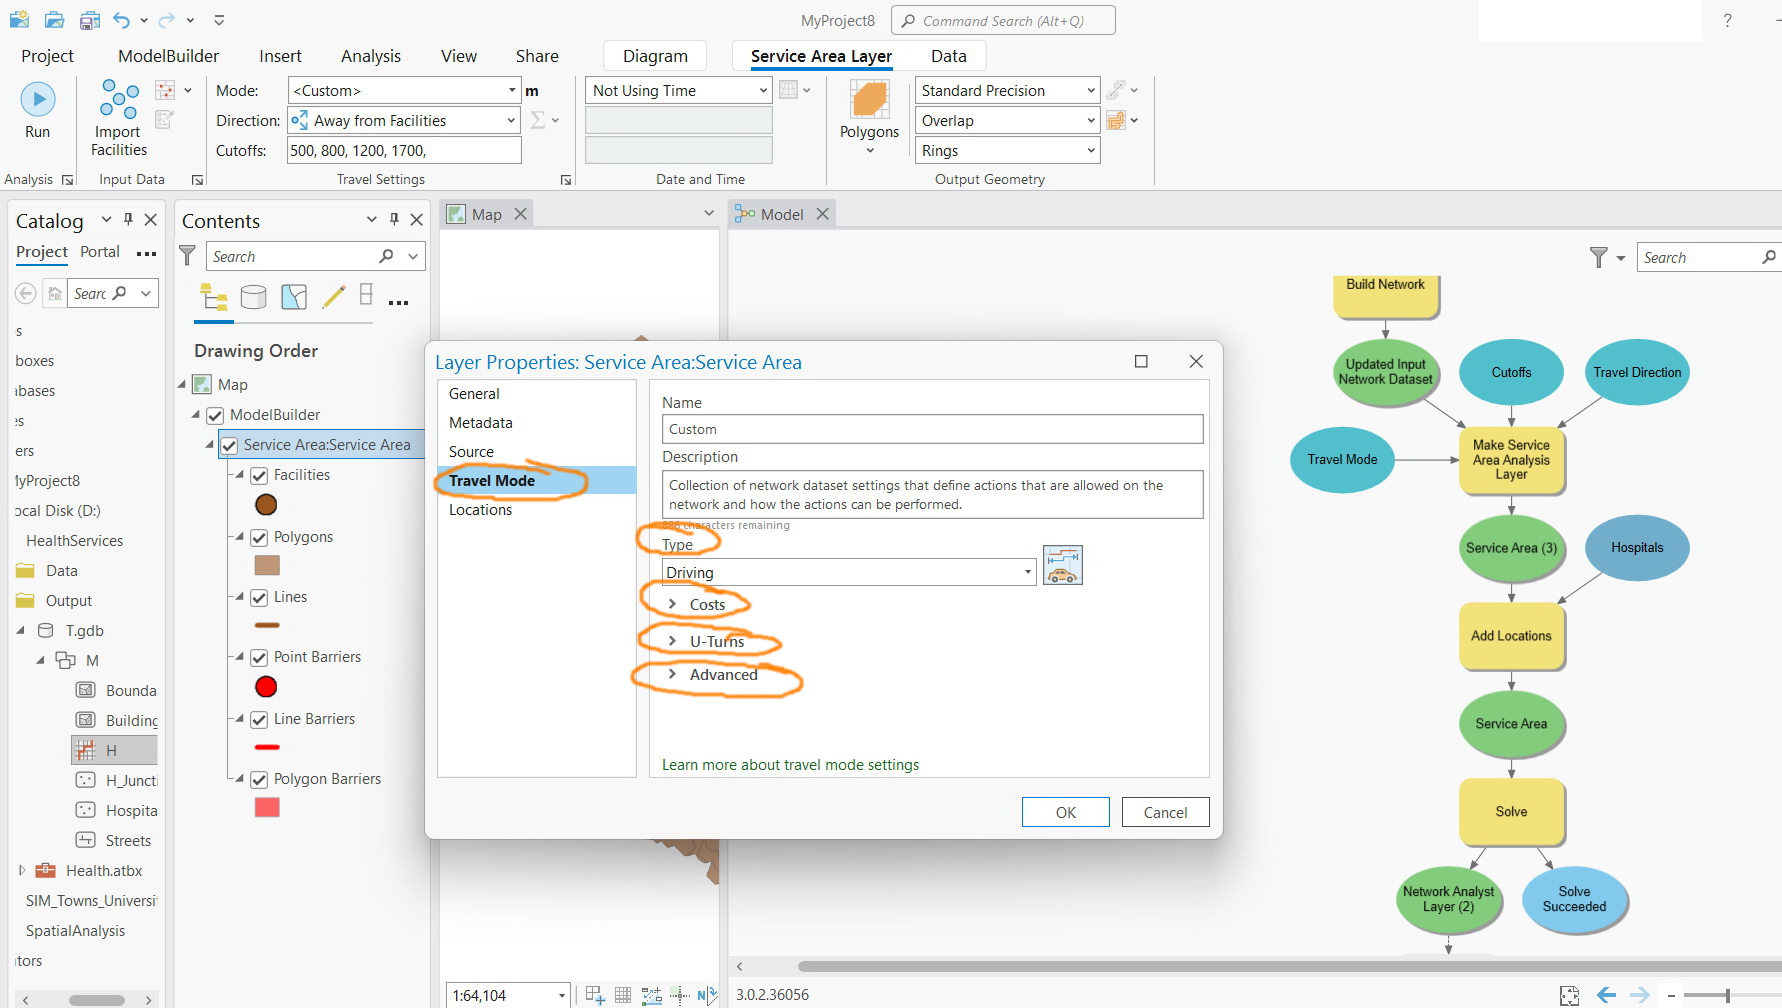Click the Undo arrow icon
1782x1008 pixels.
121,20
